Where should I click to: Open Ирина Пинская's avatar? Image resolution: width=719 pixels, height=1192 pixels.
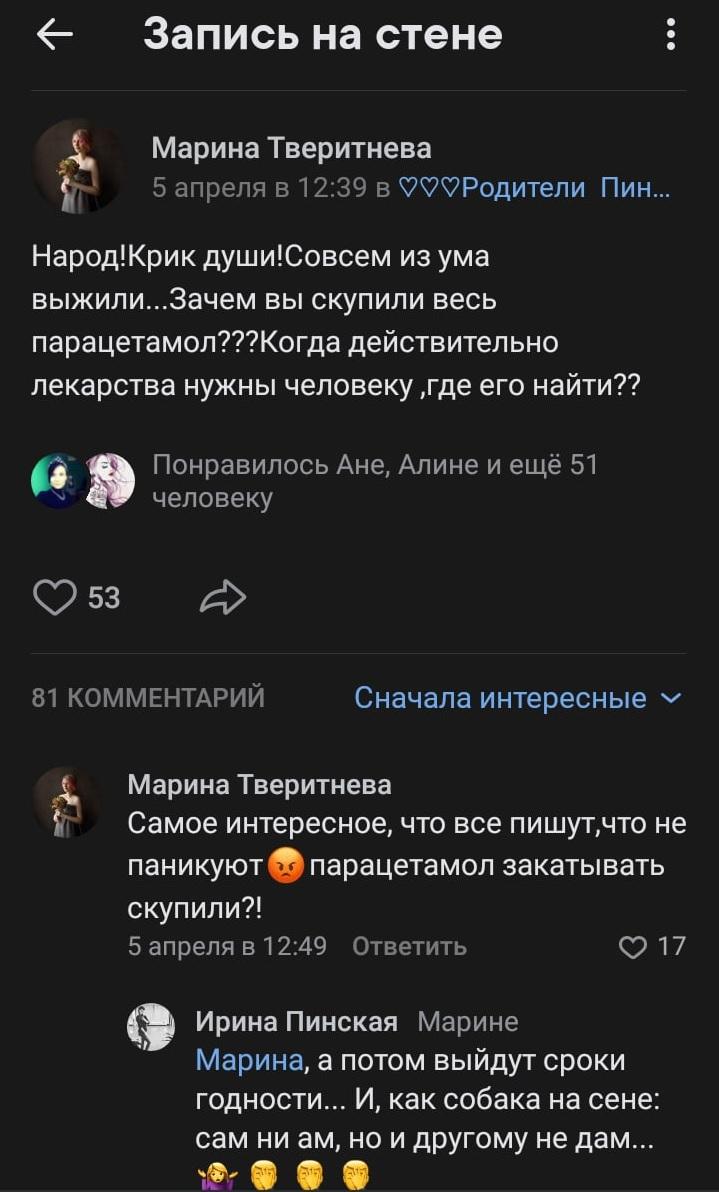151,1027
